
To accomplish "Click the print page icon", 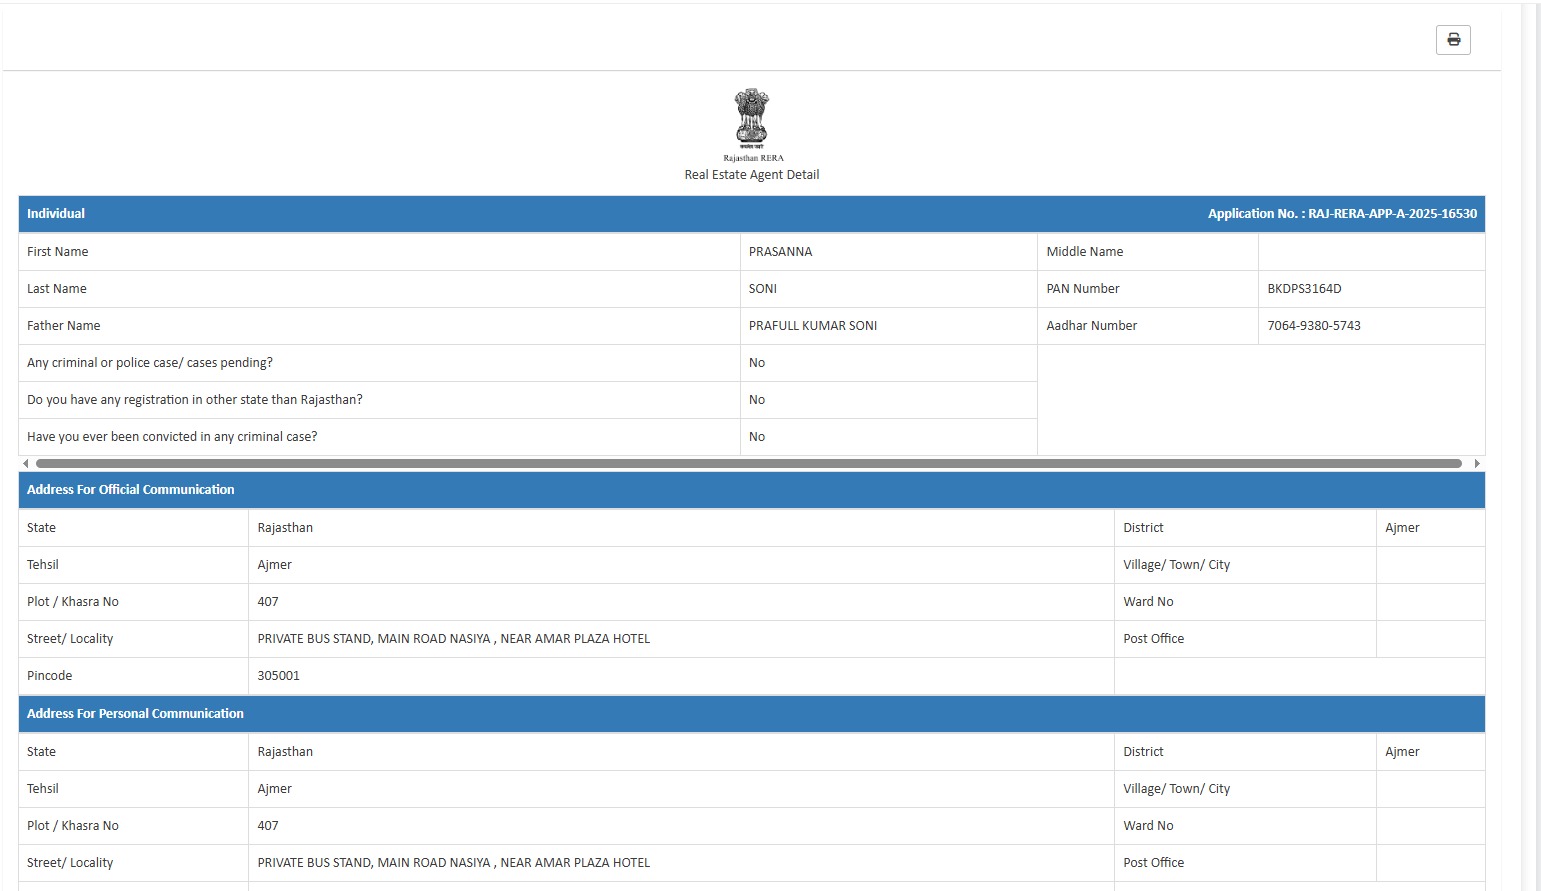I will click(1453, 40).
